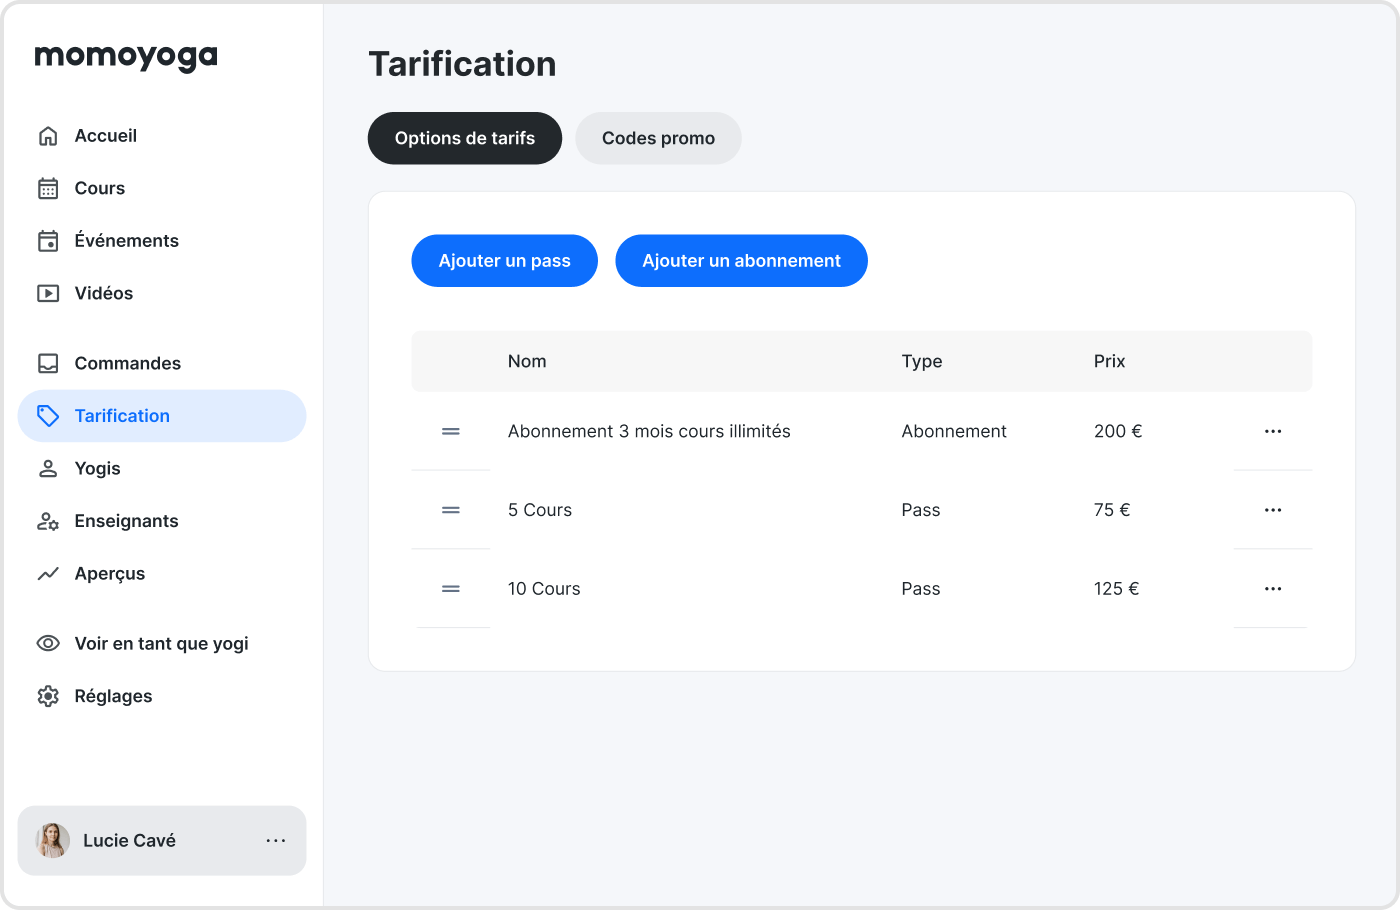Click the drag handle for 5 Cours row

coord(451,510)
